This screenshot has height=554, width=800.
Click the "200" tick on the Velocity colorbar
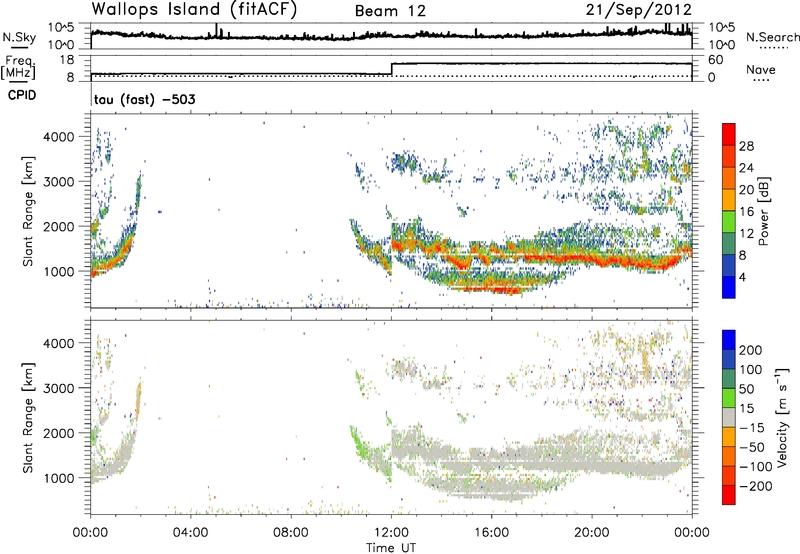pos(751,350)
